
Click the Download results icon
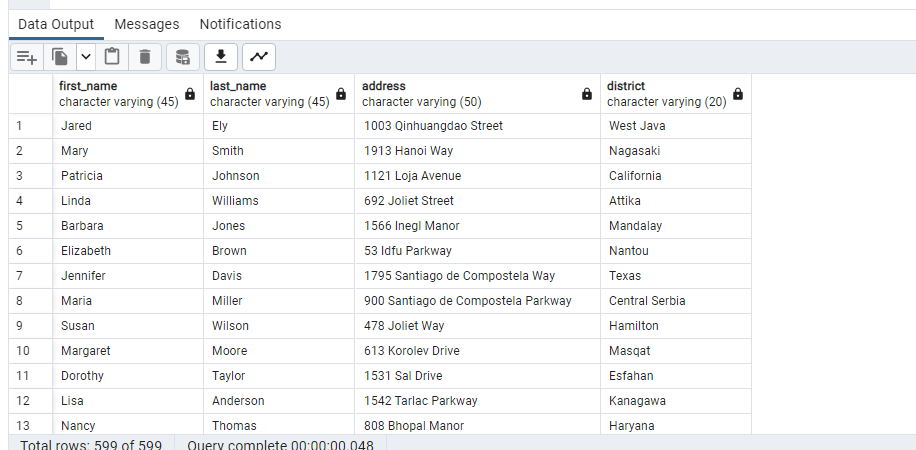pos(221,57)
